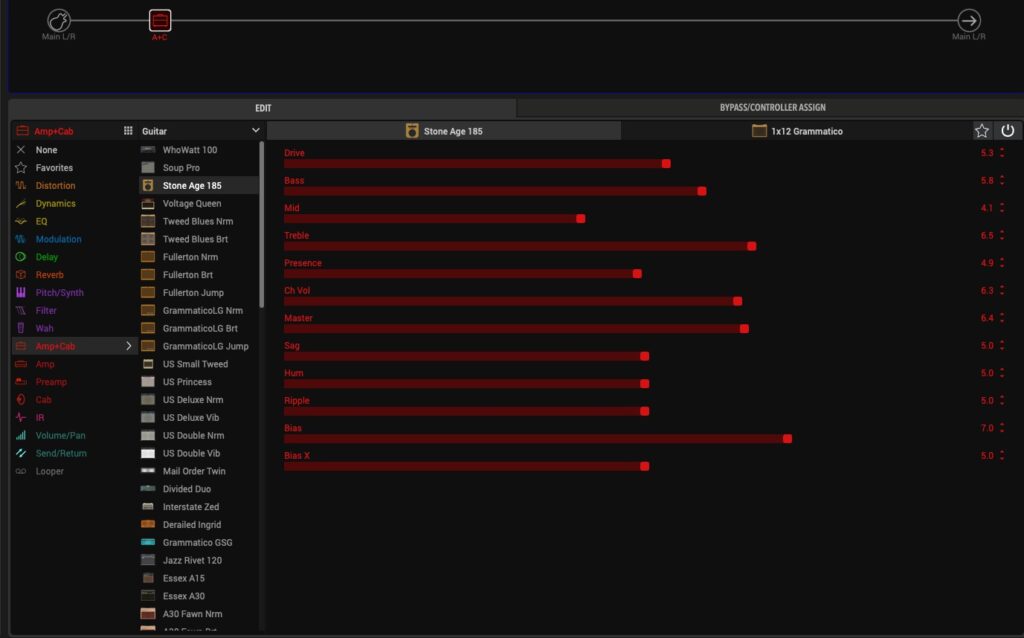Choose the Reverb effect category
1024x638 pixels.
[49, 275]
